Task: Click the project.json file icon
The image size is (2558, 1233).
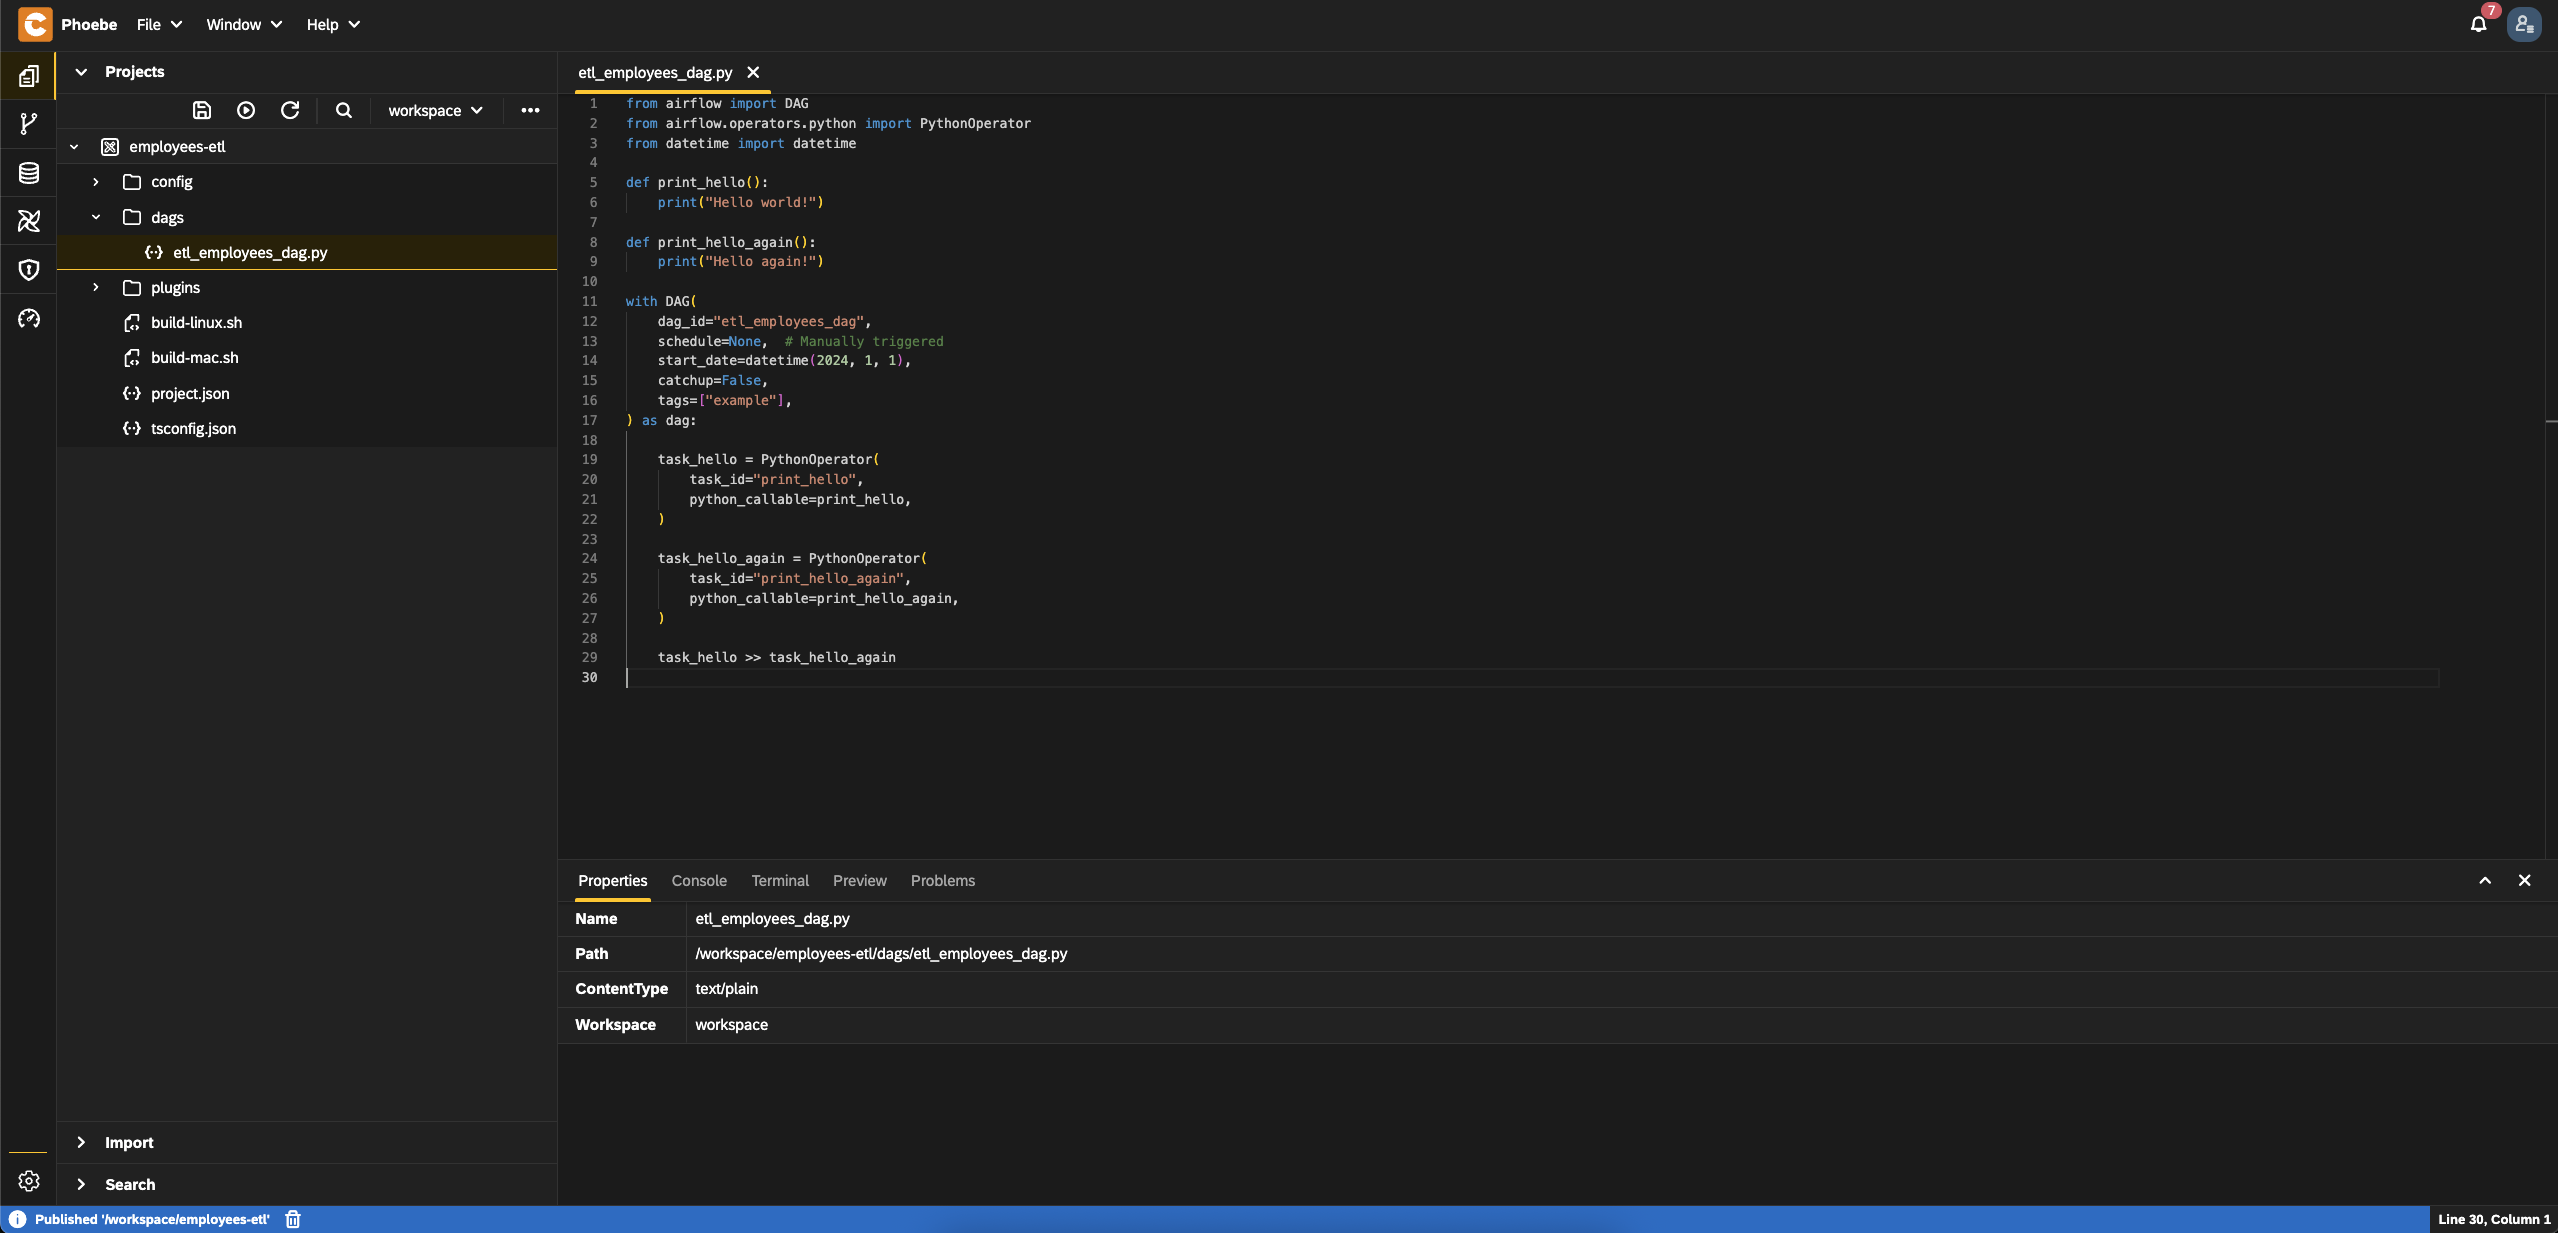Action: (x=132, y=394)
